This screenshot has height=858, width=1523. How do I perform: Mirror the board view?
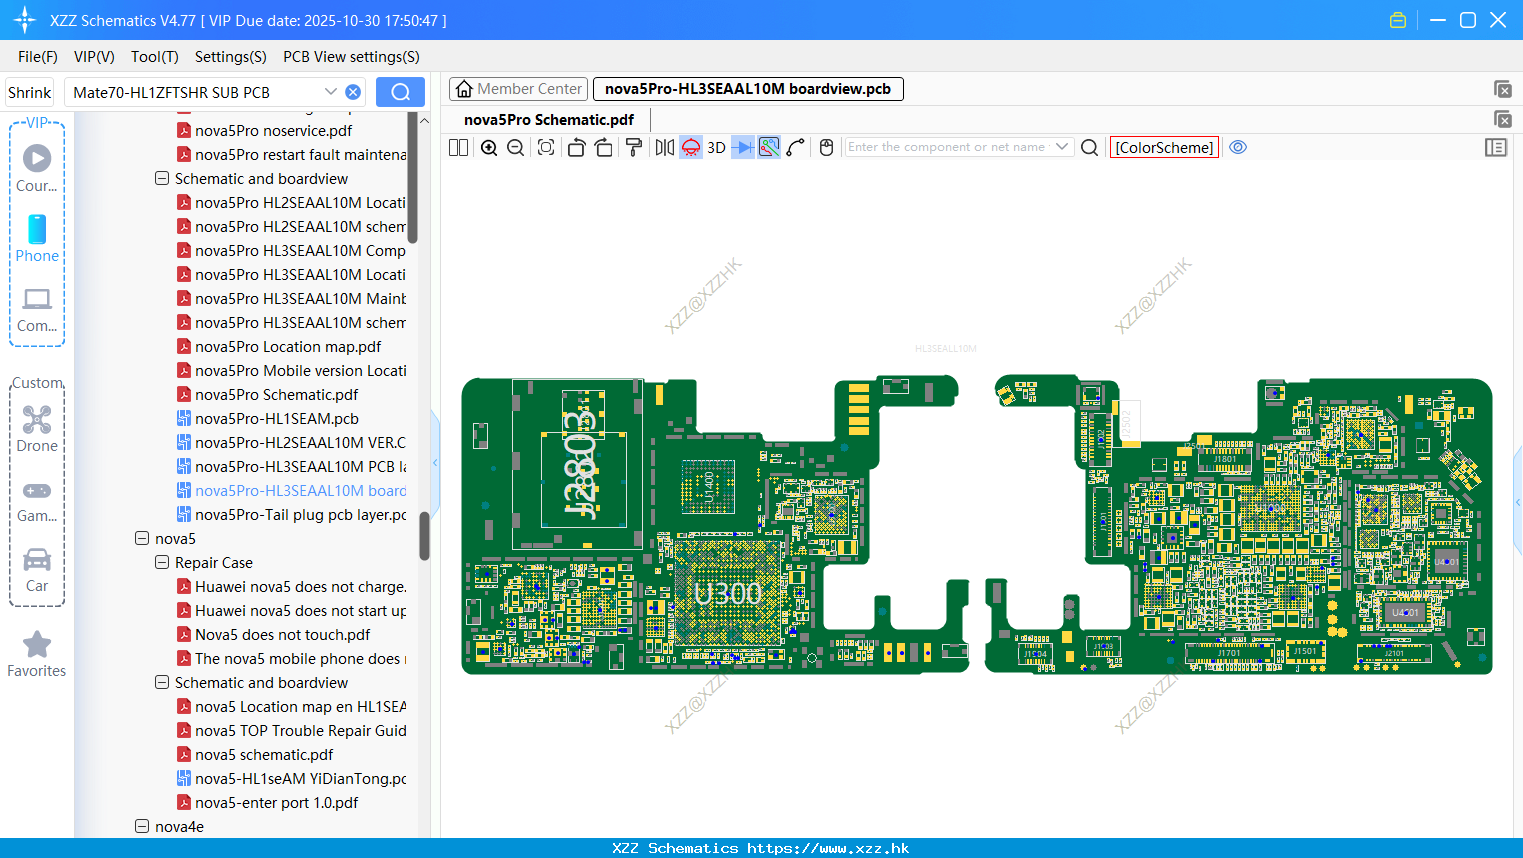point(665,147)
